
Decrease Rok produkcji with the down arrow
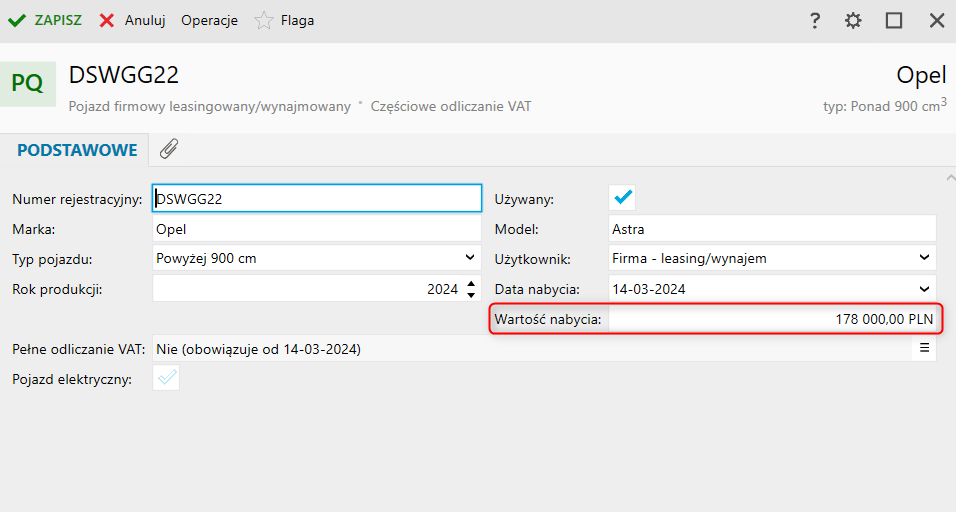[471, 294]
